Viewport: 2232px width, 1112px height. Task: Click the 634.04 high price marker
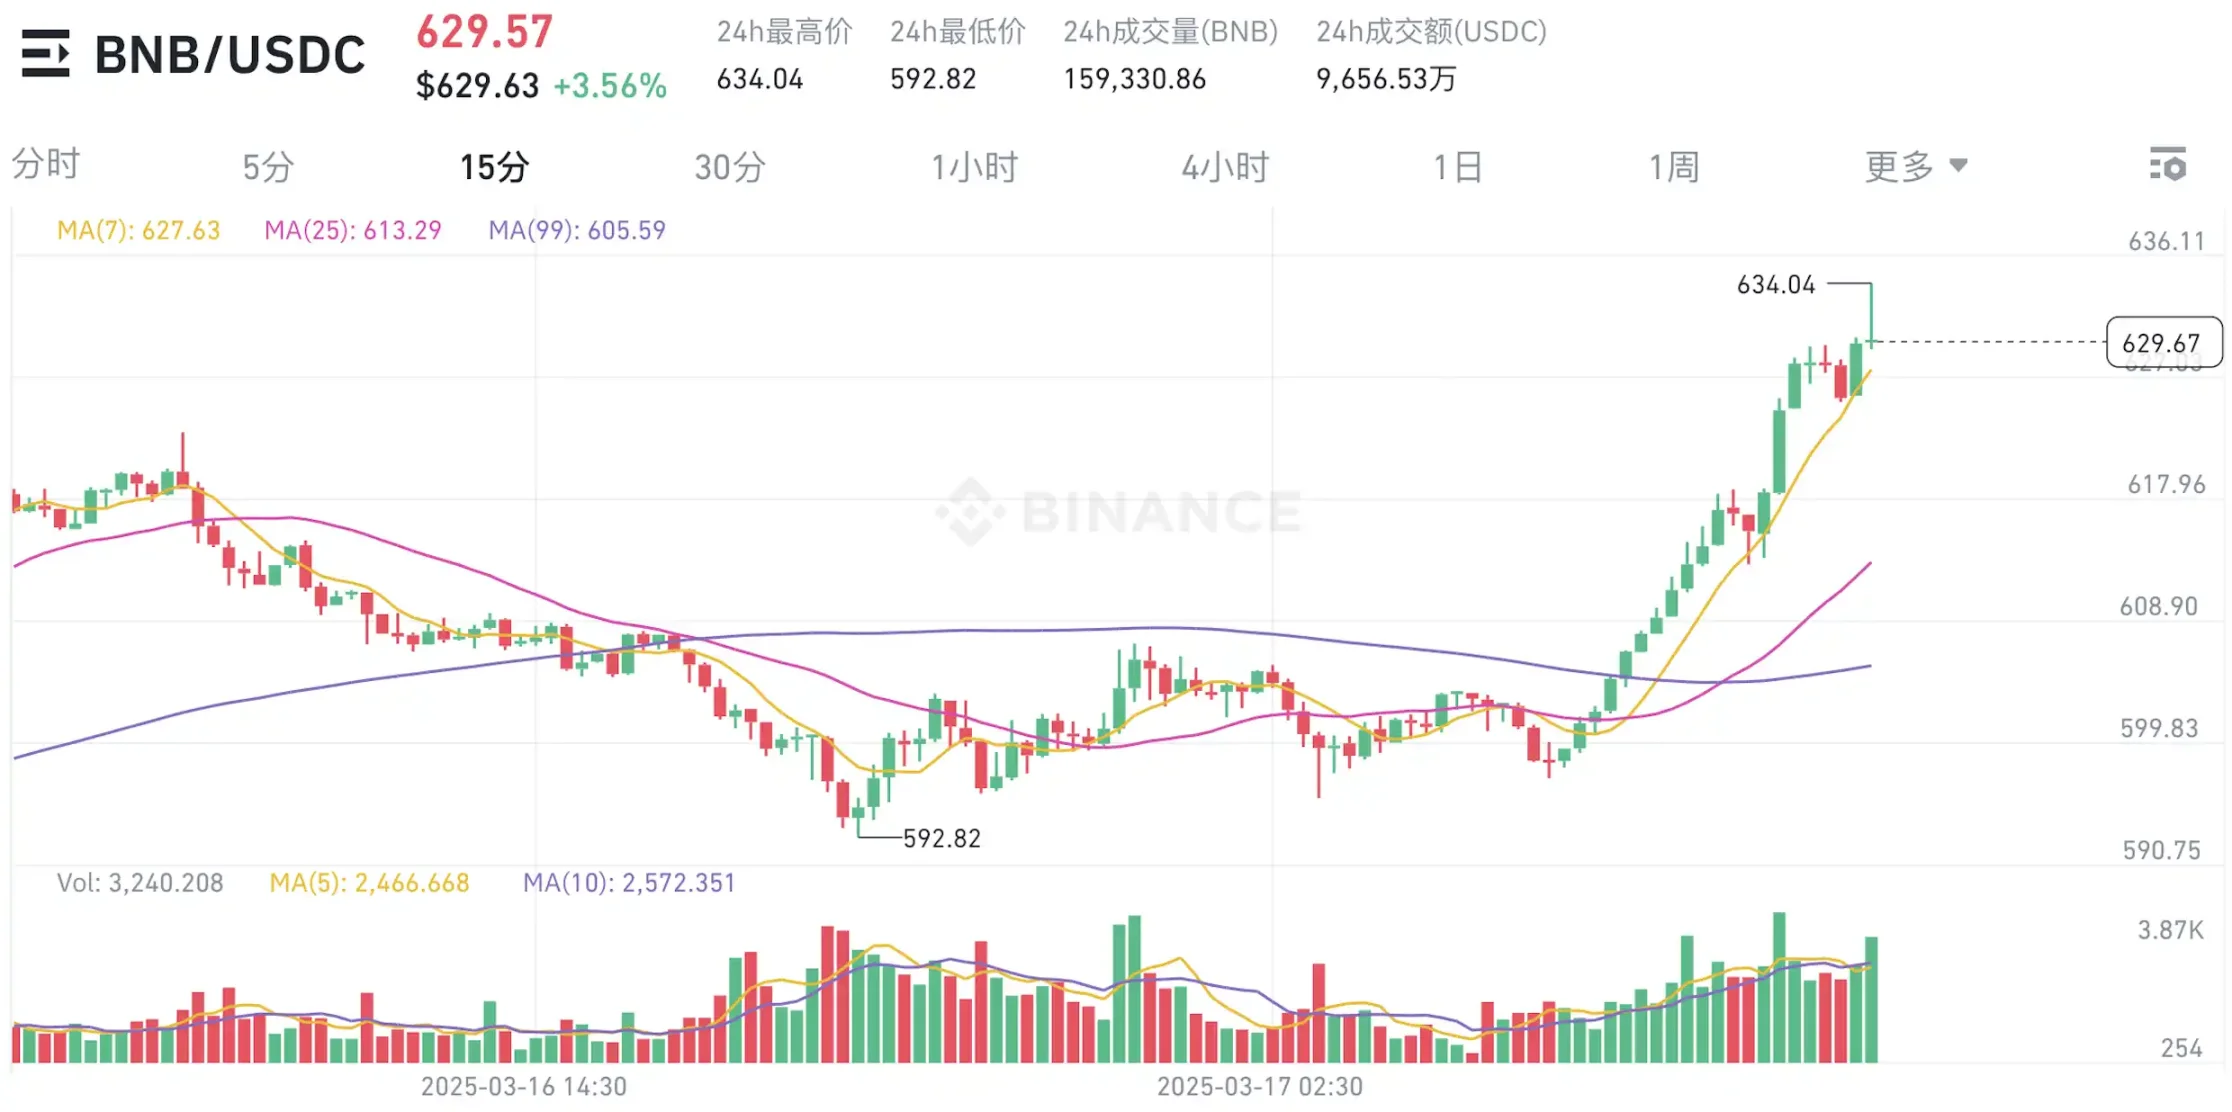pyautogui.click(x=1775, y=285)
